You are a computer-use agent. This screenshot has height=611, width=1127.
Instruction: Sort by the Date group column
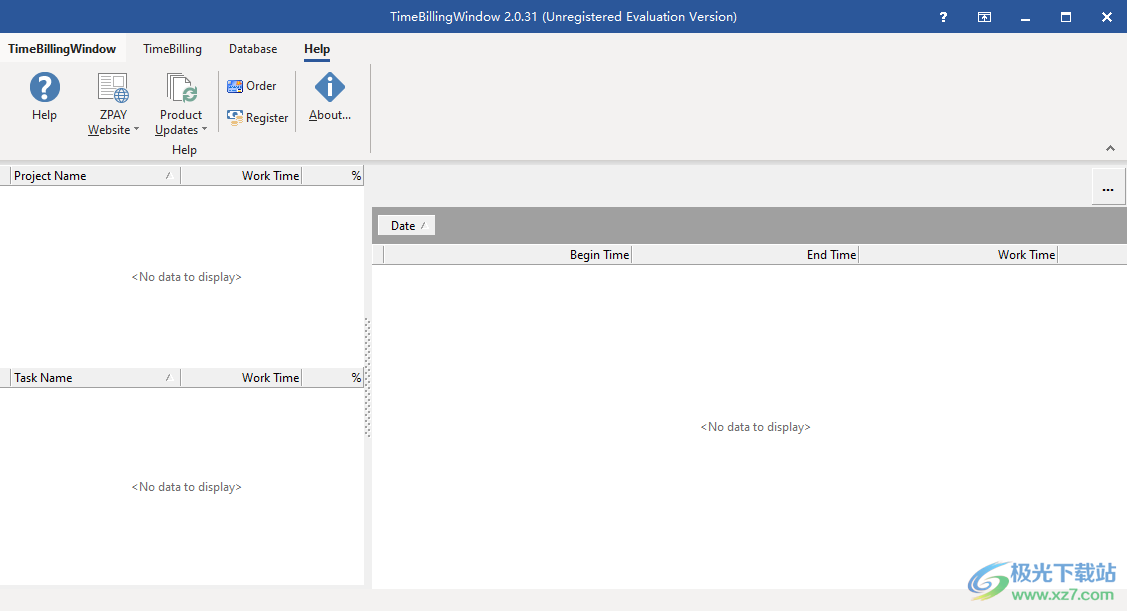406,226
